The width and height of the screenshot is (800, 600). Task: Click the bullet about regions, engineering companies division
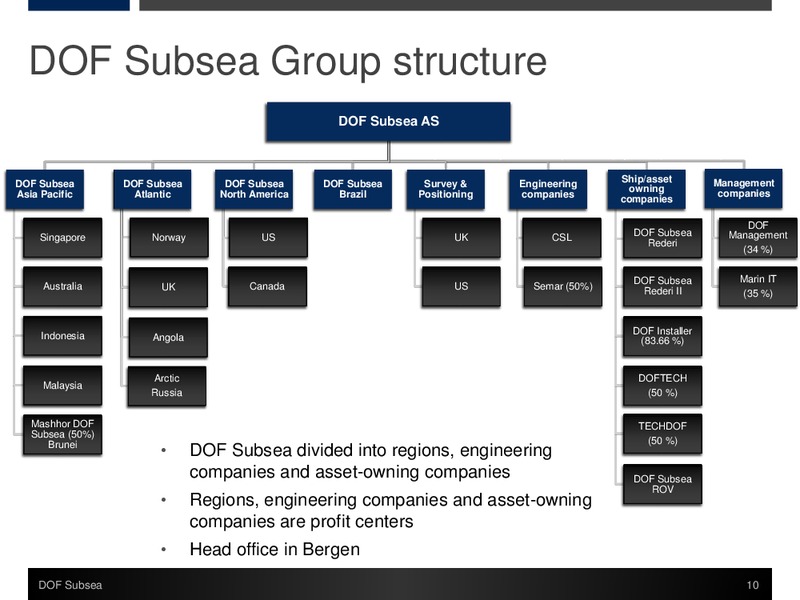[x=371, y=461]
